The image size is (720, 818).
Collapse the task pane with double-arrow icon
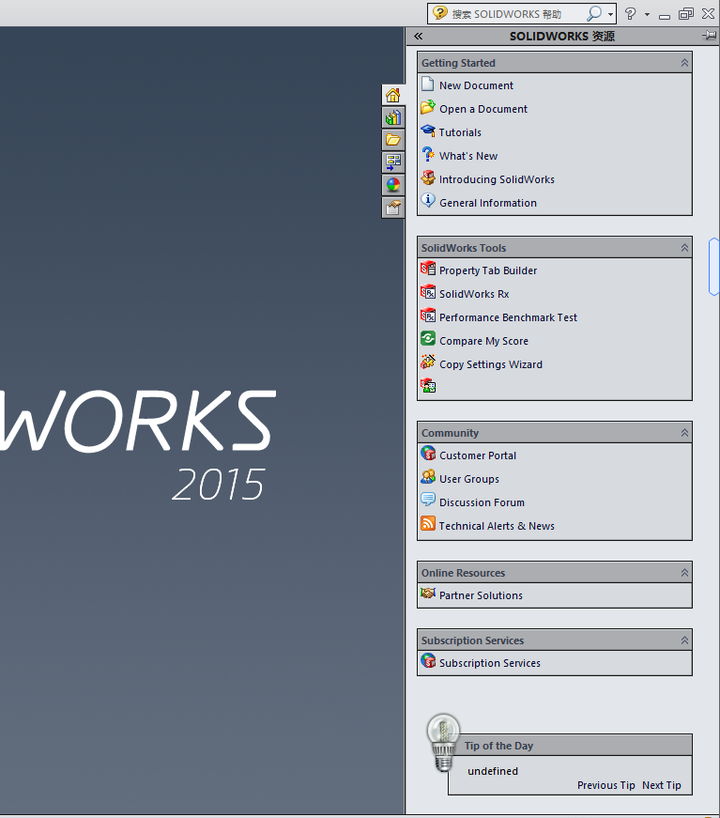[418, 36]
